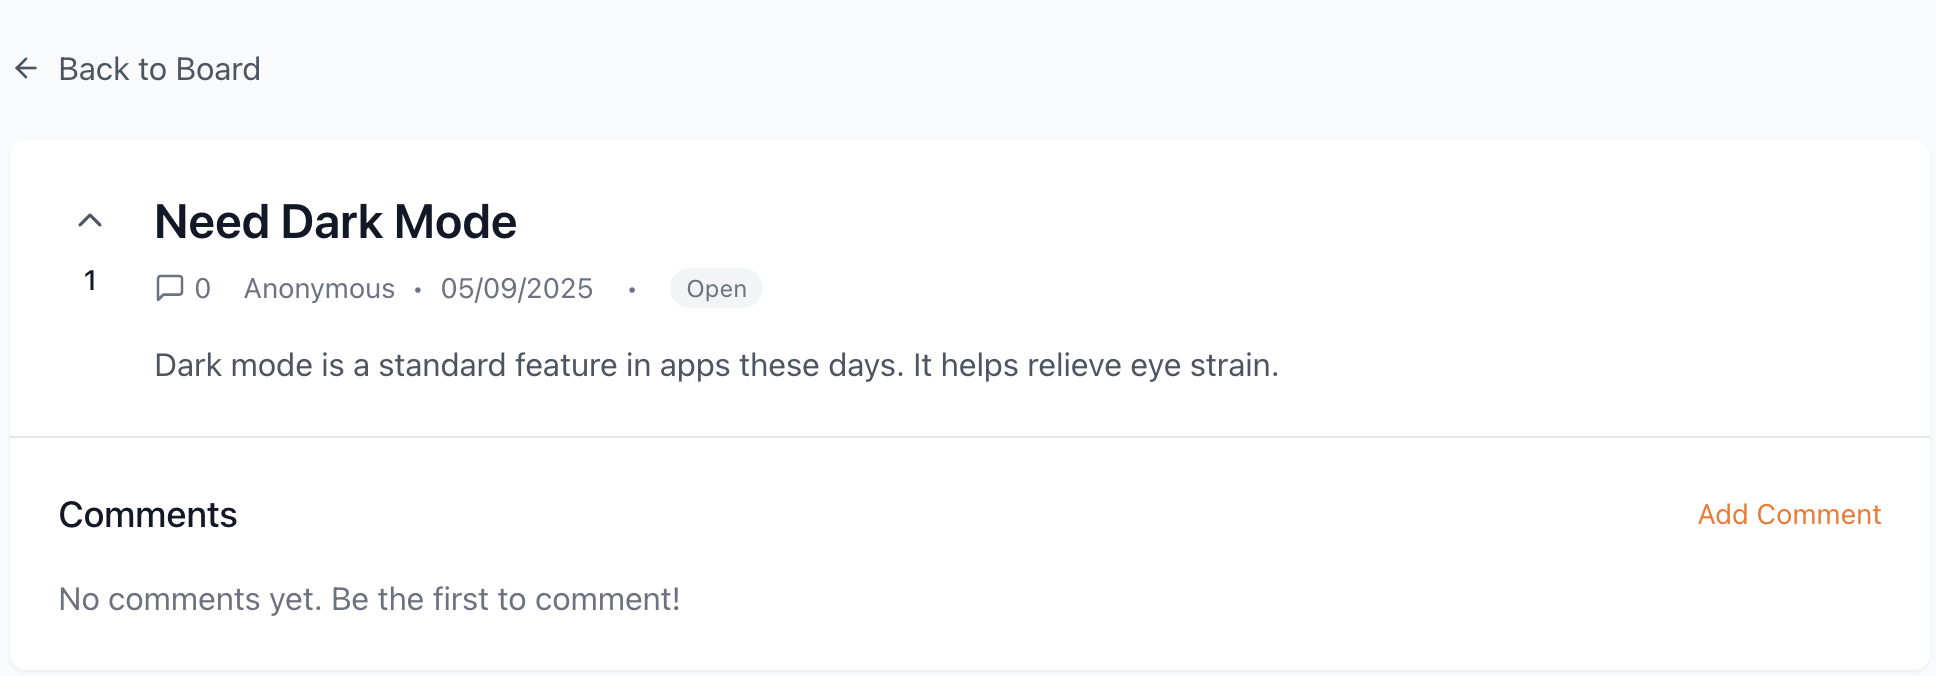The width and height of the screenshot is (1936, 676).
Task: Select the Anonymous author name
Action: (x=319, y=289)
